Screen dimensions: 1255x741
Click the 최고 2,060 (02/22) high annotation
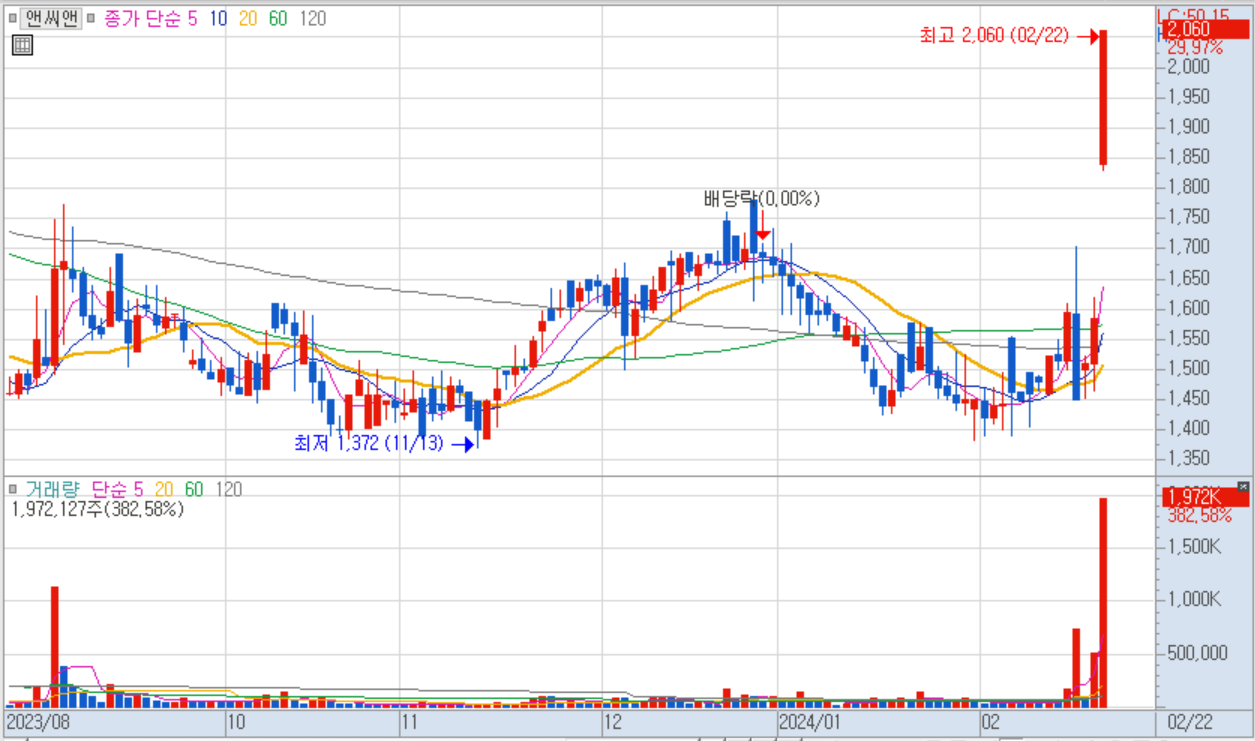pyautogui.click(x=994, y=36)
